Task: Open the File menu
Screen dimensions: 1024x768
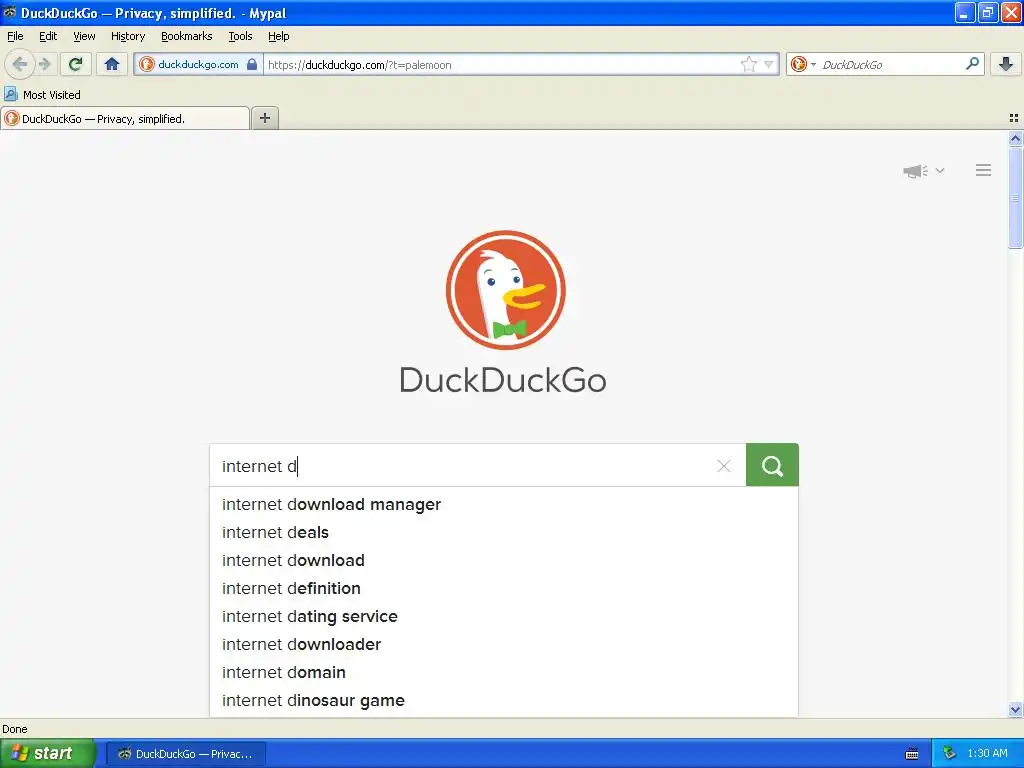Action: click(15, 36)
